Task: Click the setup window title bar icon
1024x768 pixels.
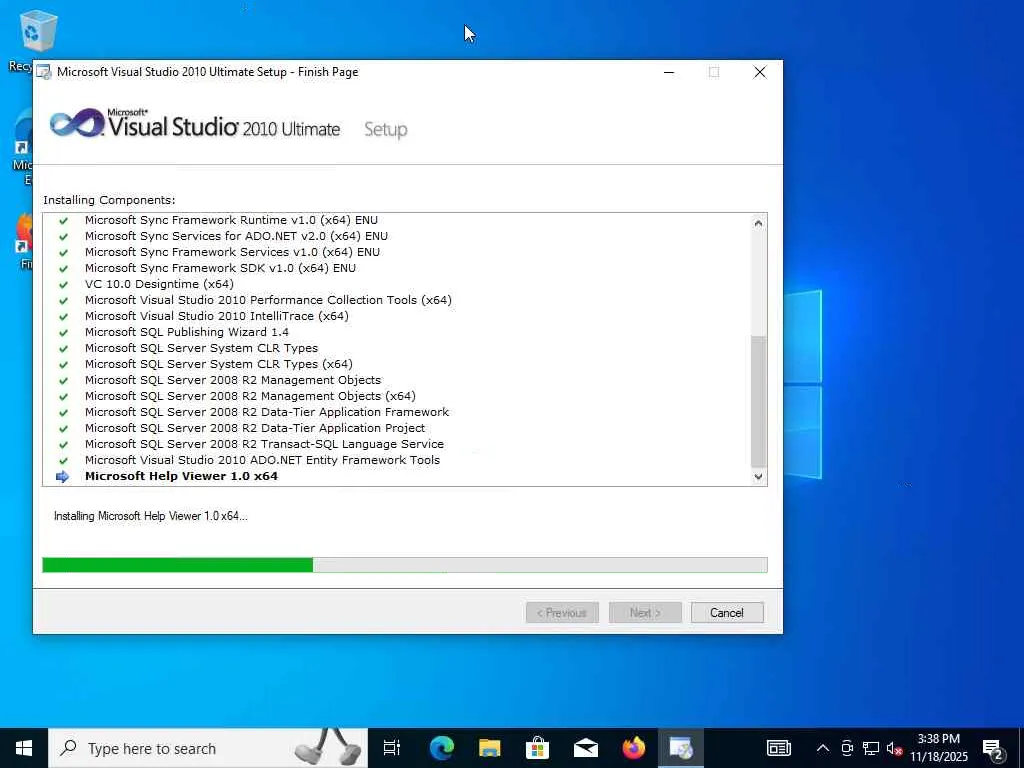Action: (x=44, y=72)
